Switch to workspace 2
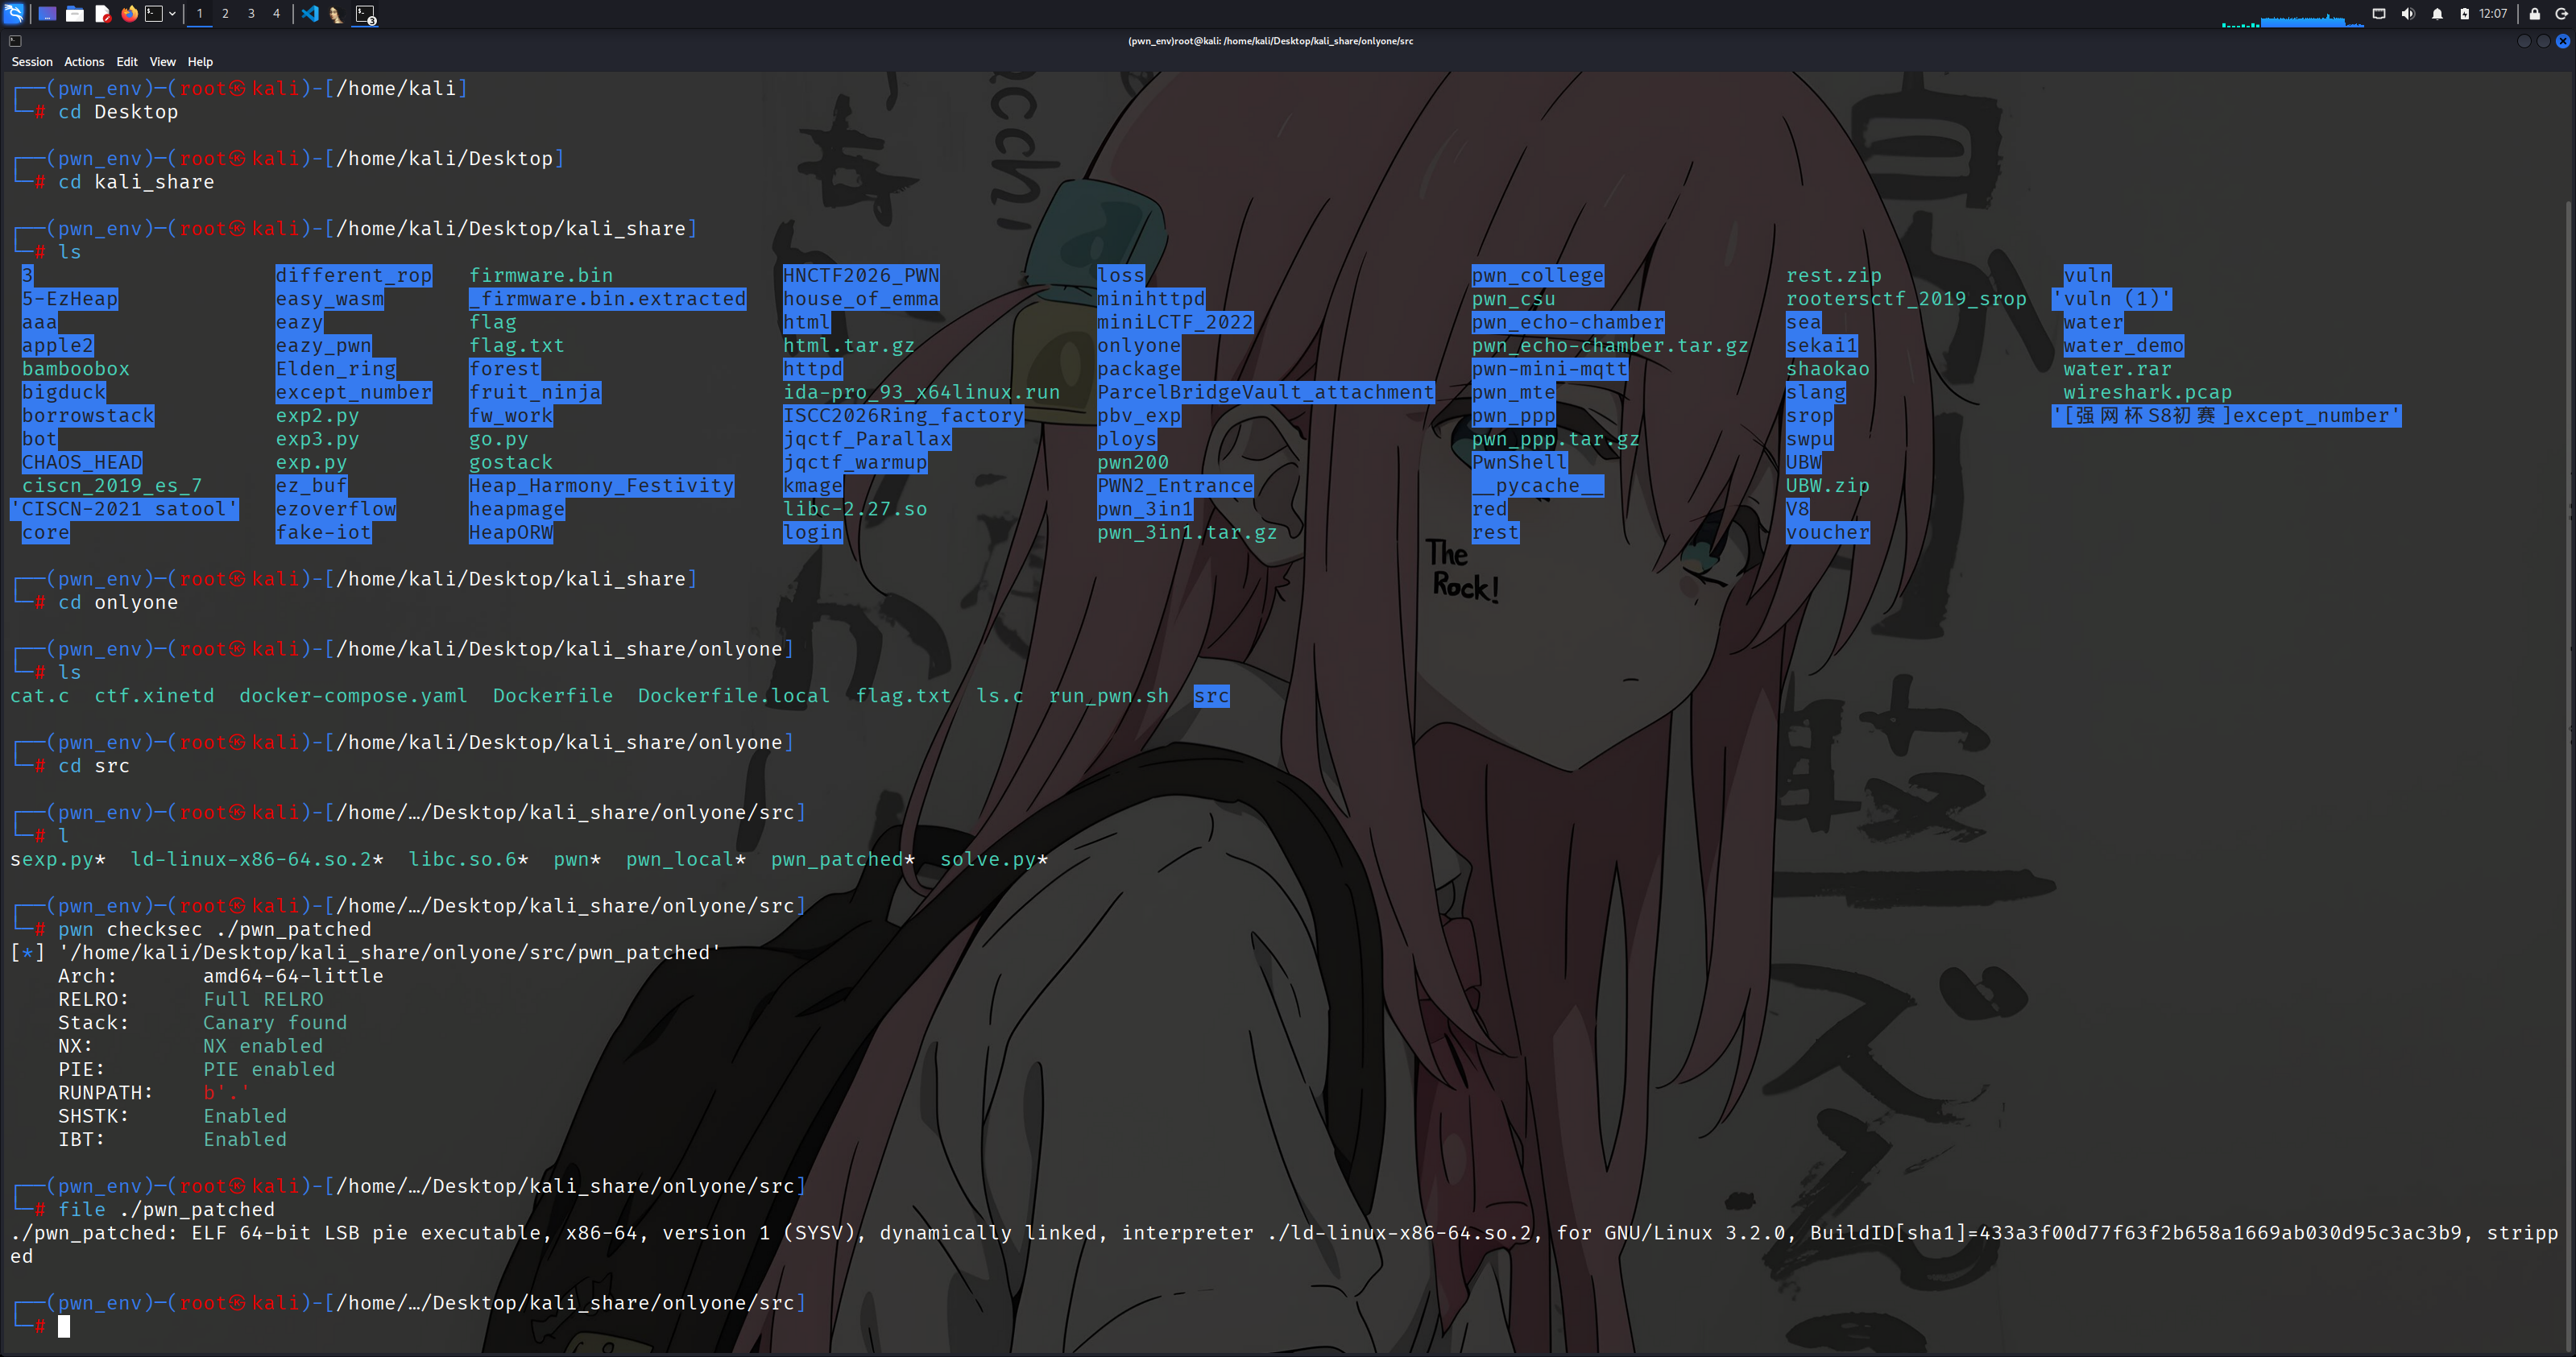This screenshot has width=2576, height=1357. [225, 14]
